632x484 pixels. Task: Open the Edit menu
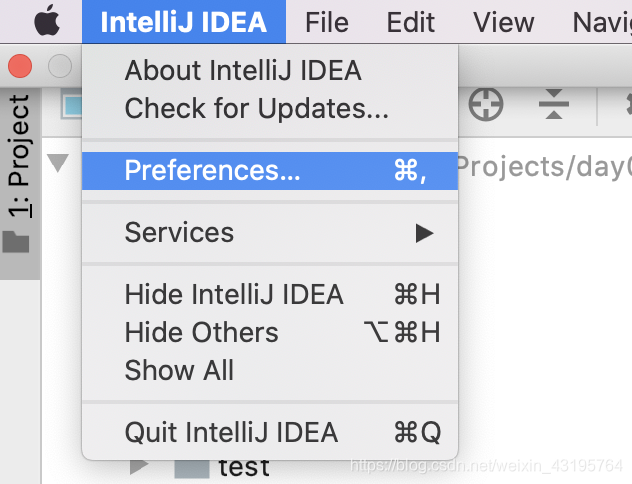(x=410, y=22)
